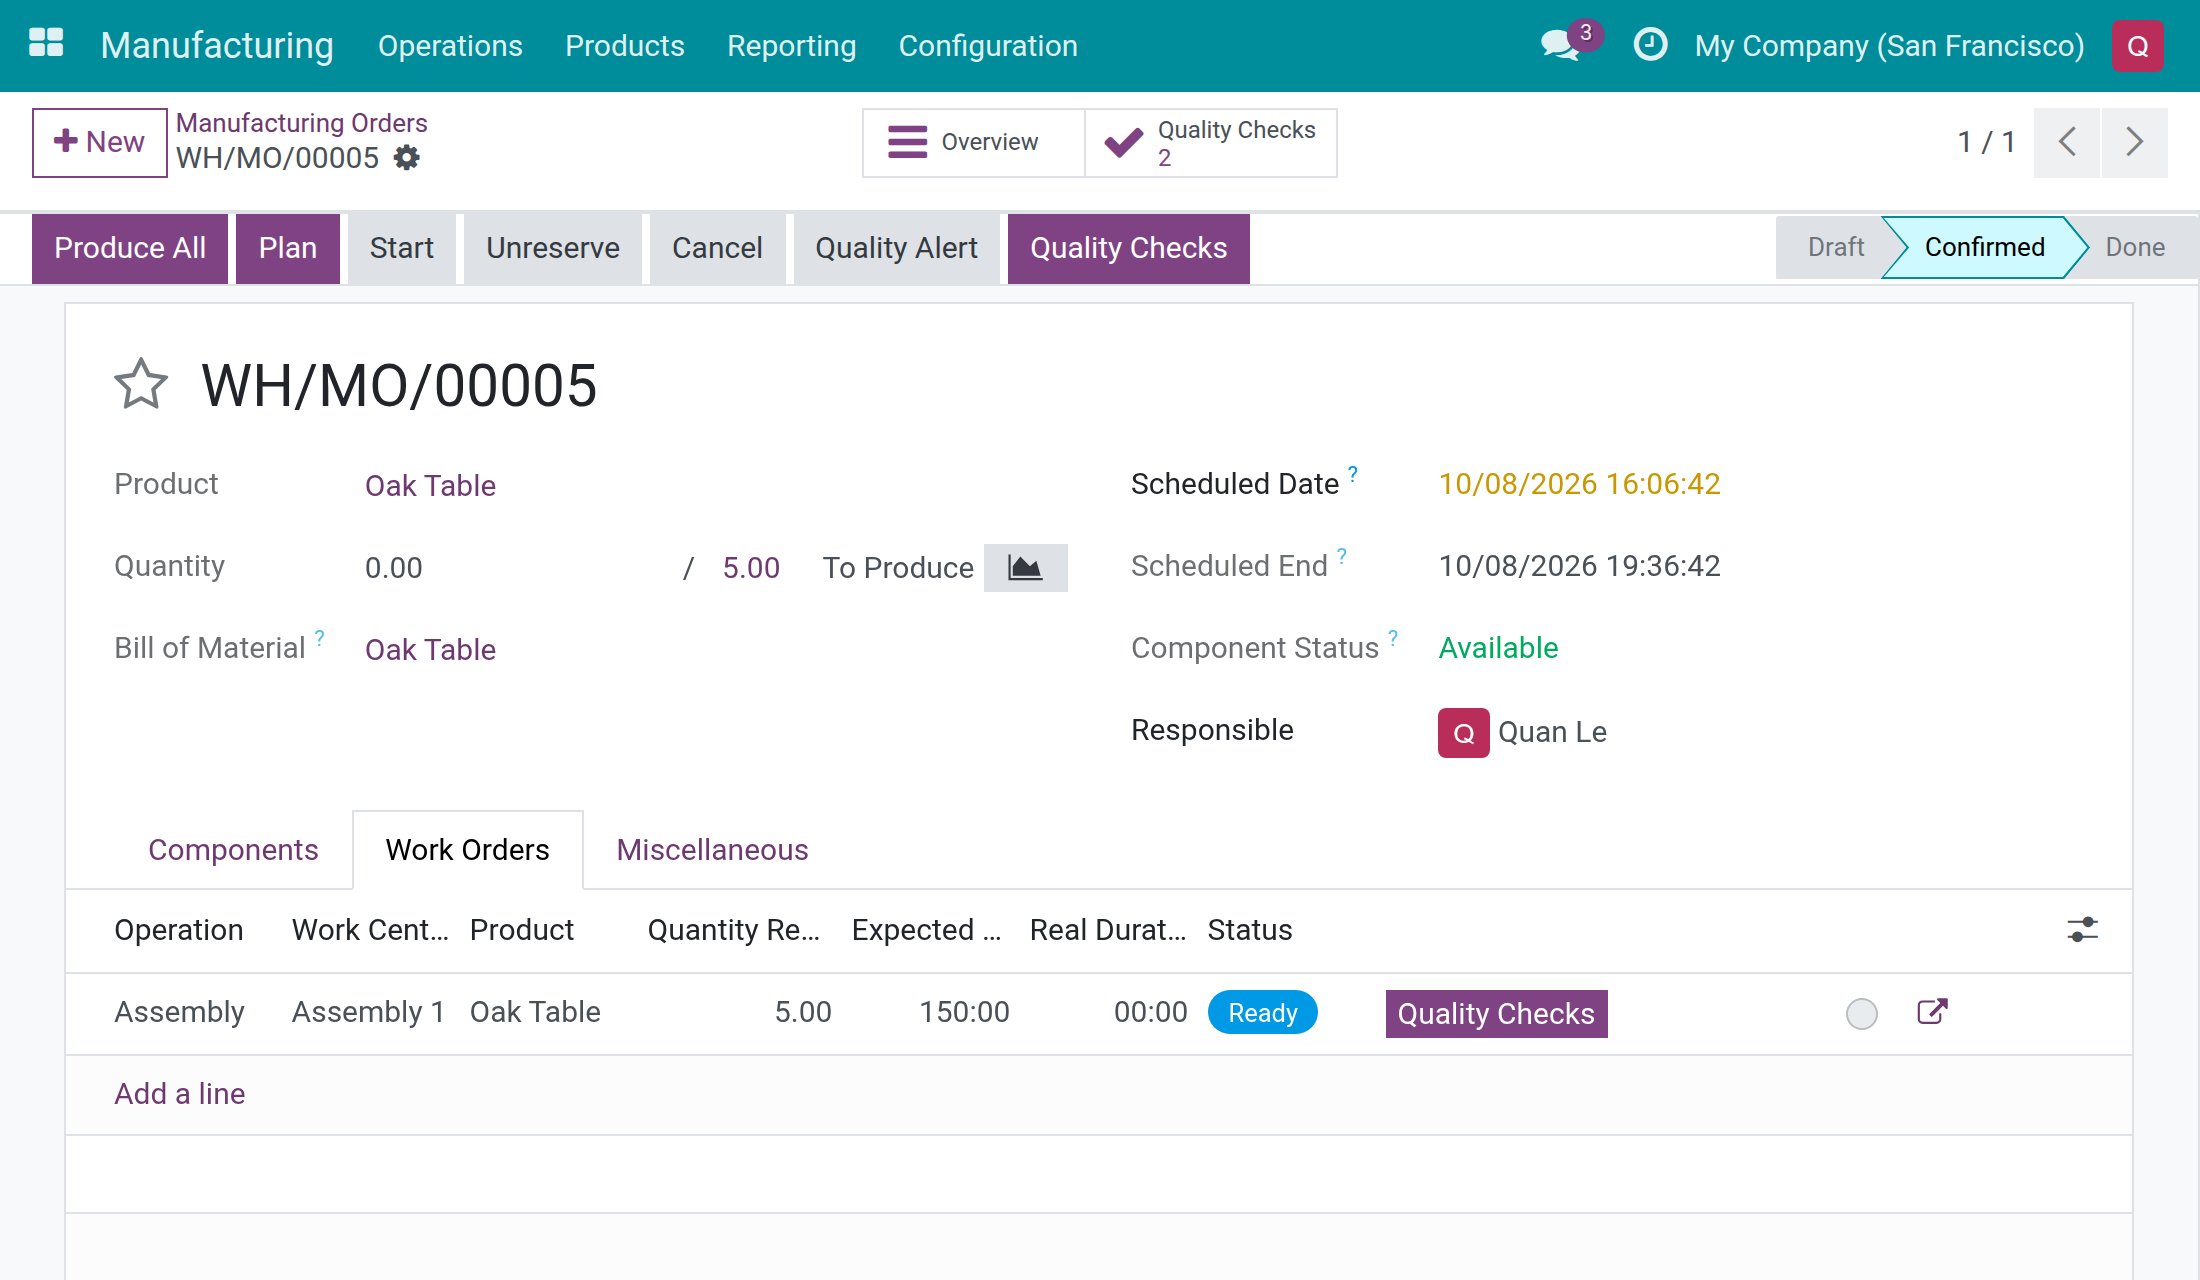Image resolution: width=2200 pixels, height=1280 pixels.
Task: Open the messages chat icon
Action: (1562, 45)
